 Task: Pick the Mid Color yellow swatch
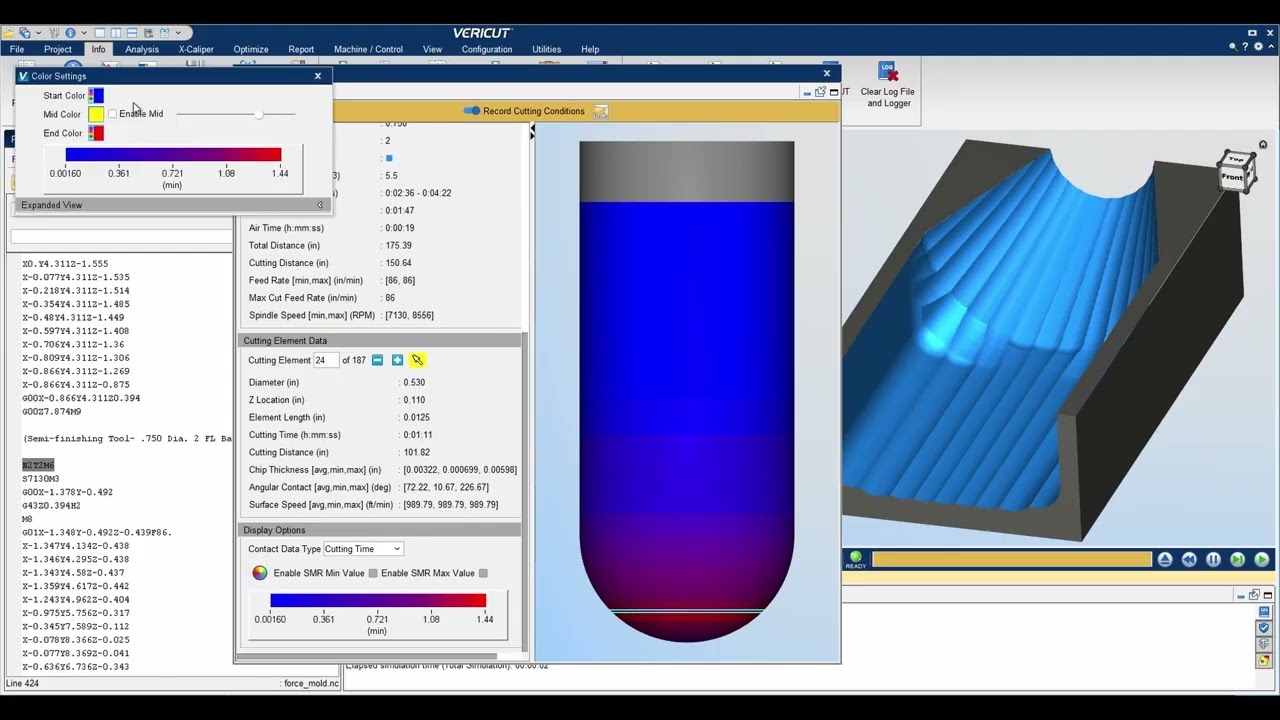(96, 114)
